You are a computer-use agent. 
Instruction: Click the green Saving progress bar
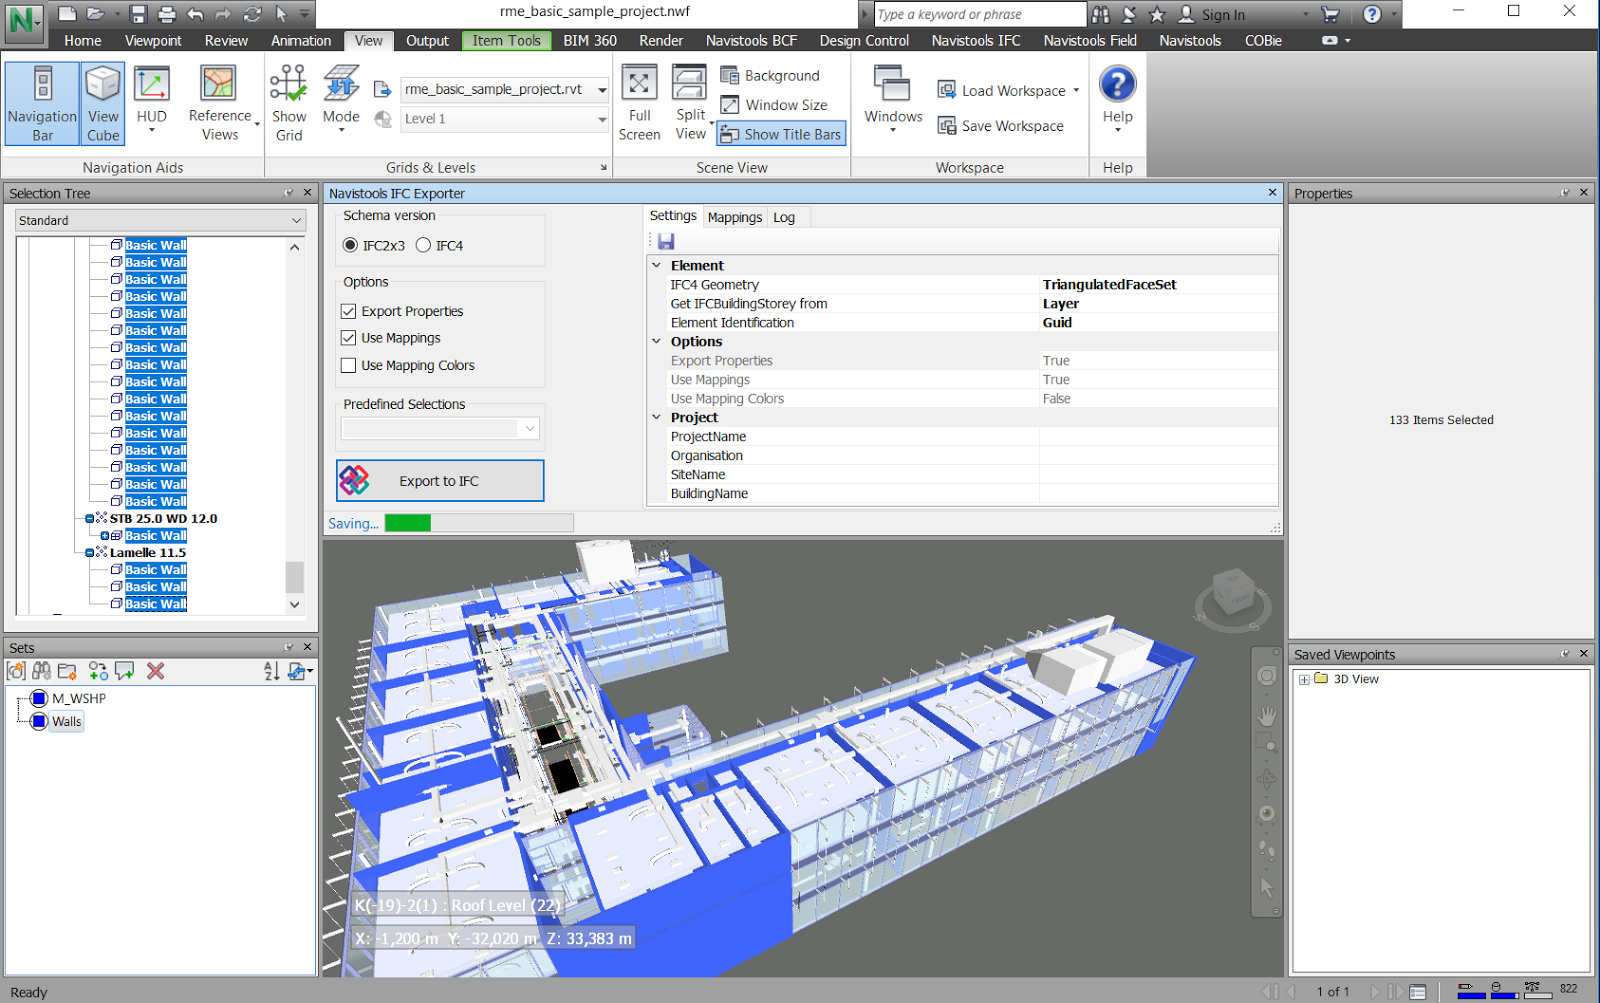[408, 523]
